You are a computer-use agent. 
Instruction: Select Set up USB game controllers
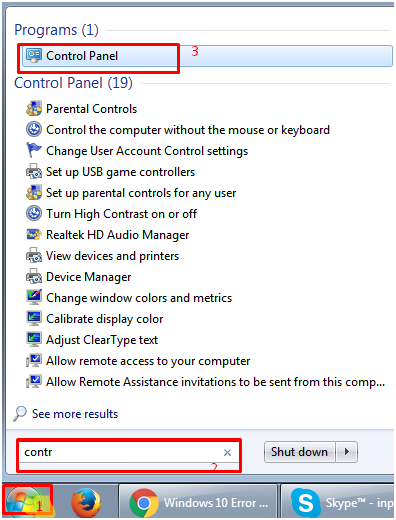pyautogui.click(x=120, y=172)
